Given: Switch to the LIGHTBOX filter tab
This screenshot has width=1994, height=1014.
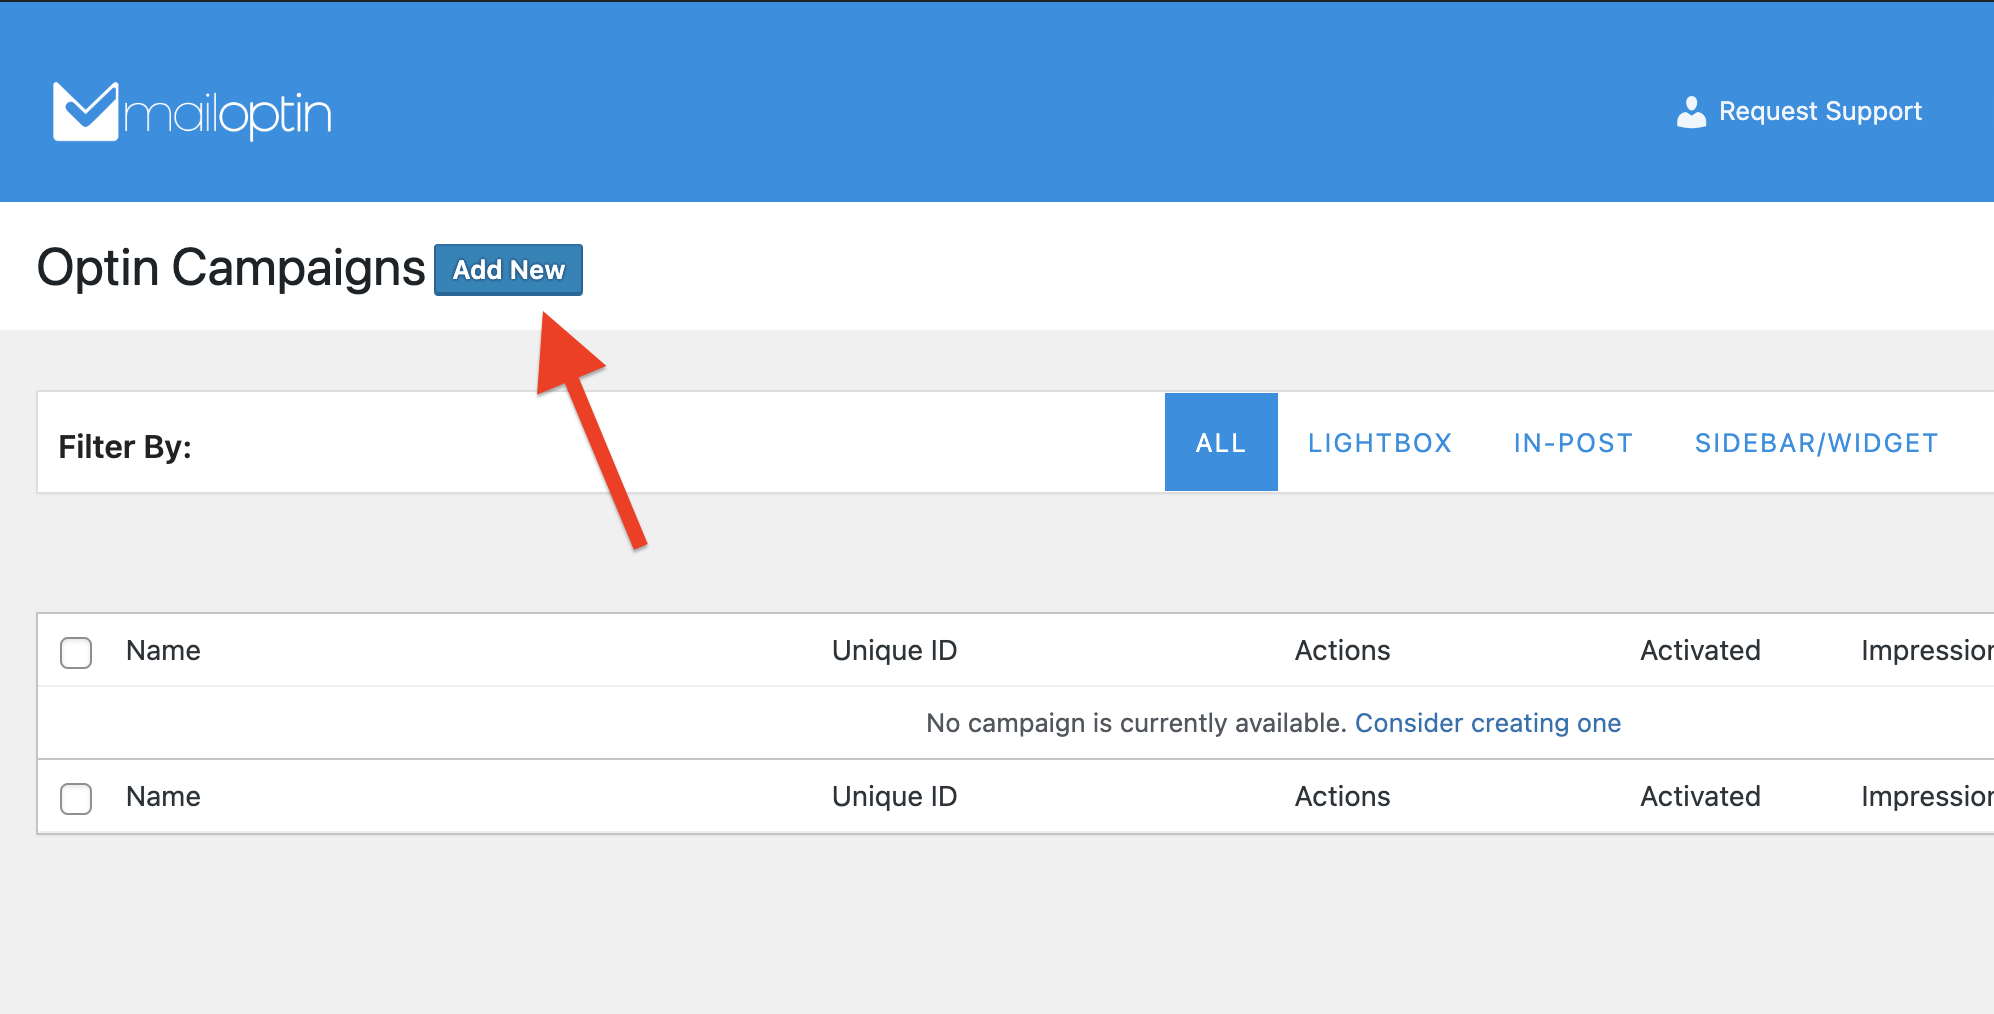Looking at the screenshot, I should (x=1380, y=443).
